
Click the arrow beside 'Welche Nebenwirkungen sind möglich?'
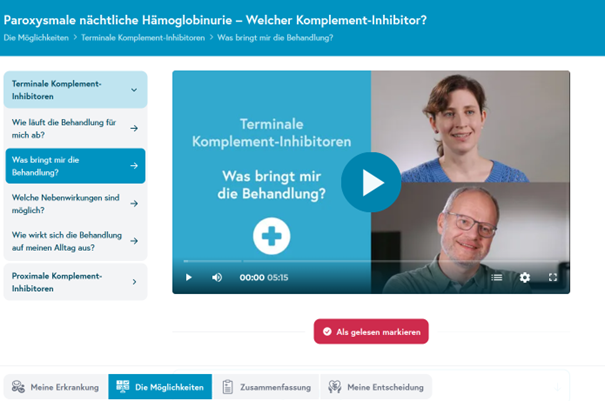pyautogui.click(x=134, y=203)
